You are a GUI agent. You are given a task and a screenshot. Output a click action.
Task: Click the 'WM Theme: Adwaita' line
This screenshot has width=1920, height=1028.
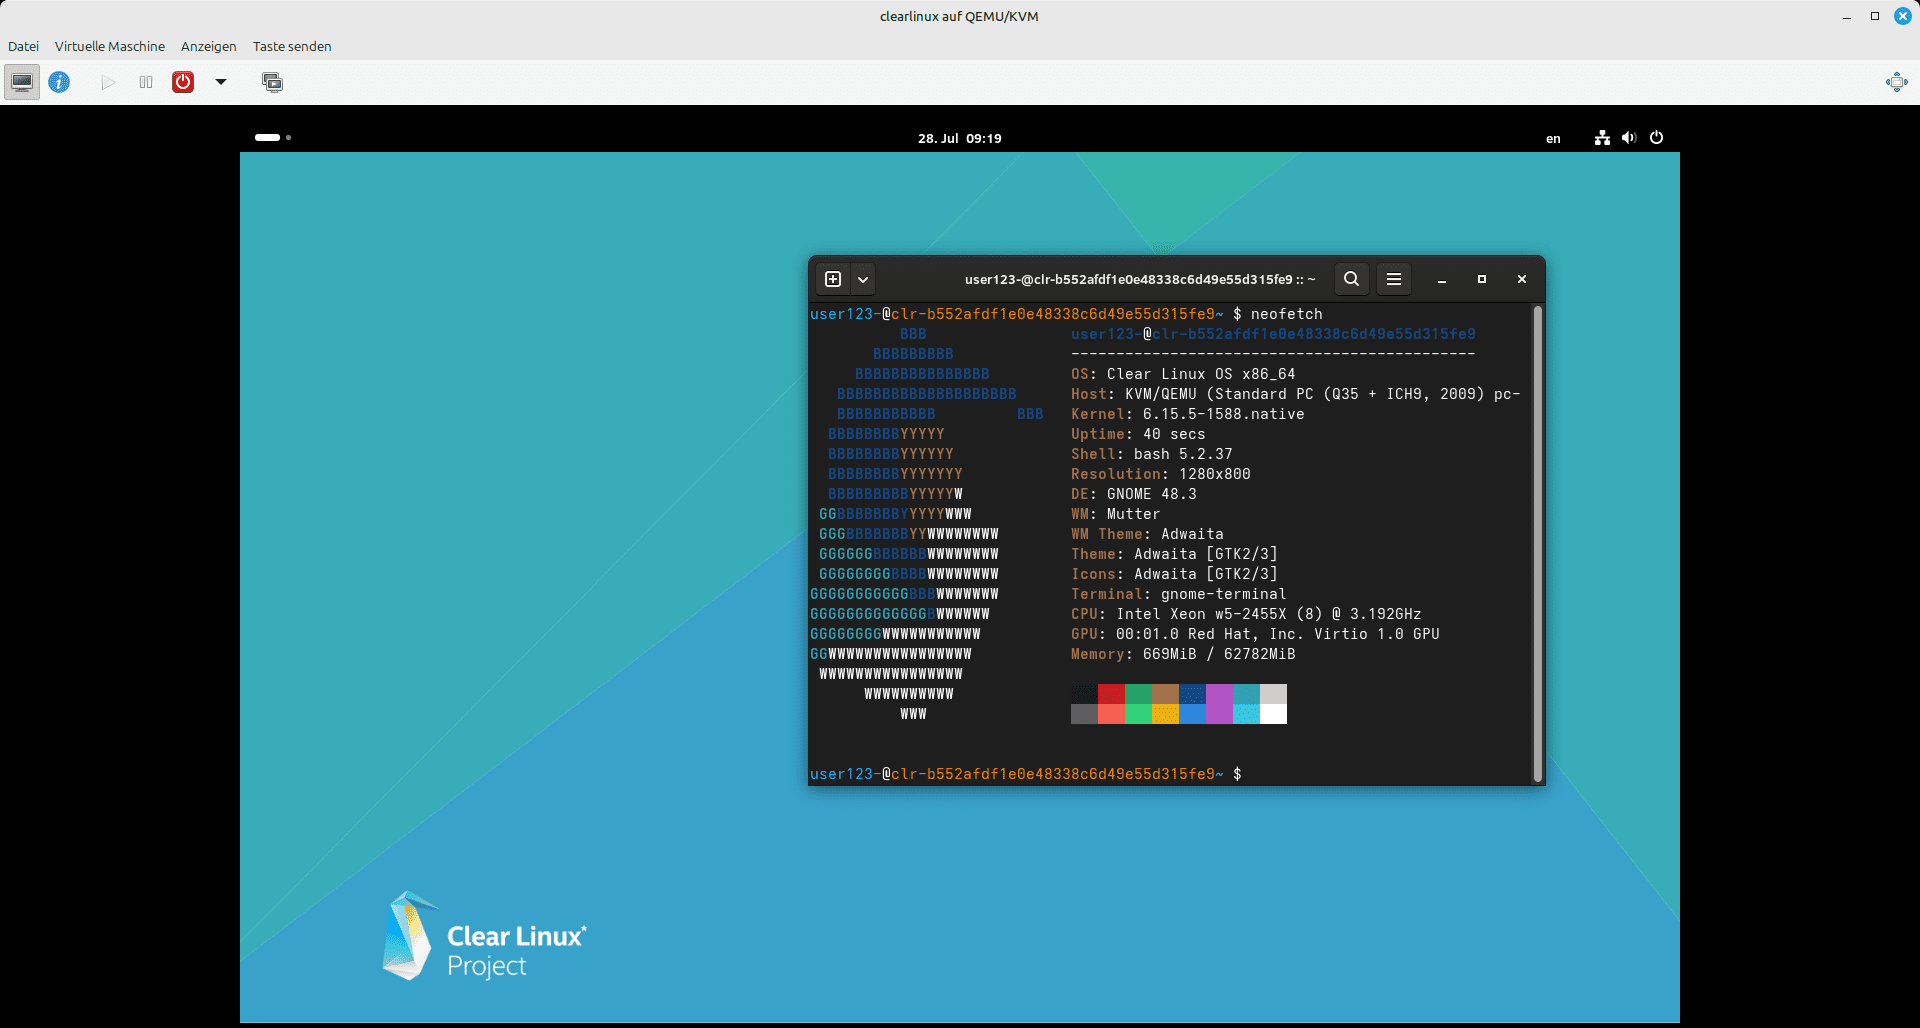click(1147, 534)
